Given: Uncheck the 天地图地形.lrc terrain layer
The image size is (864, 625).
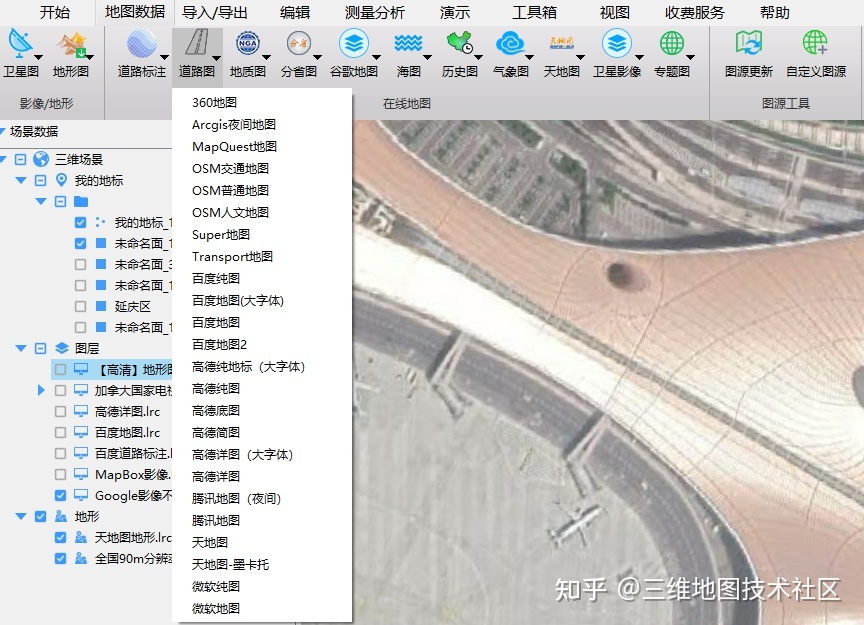Looking at the screenshot, I should point(60,537).
